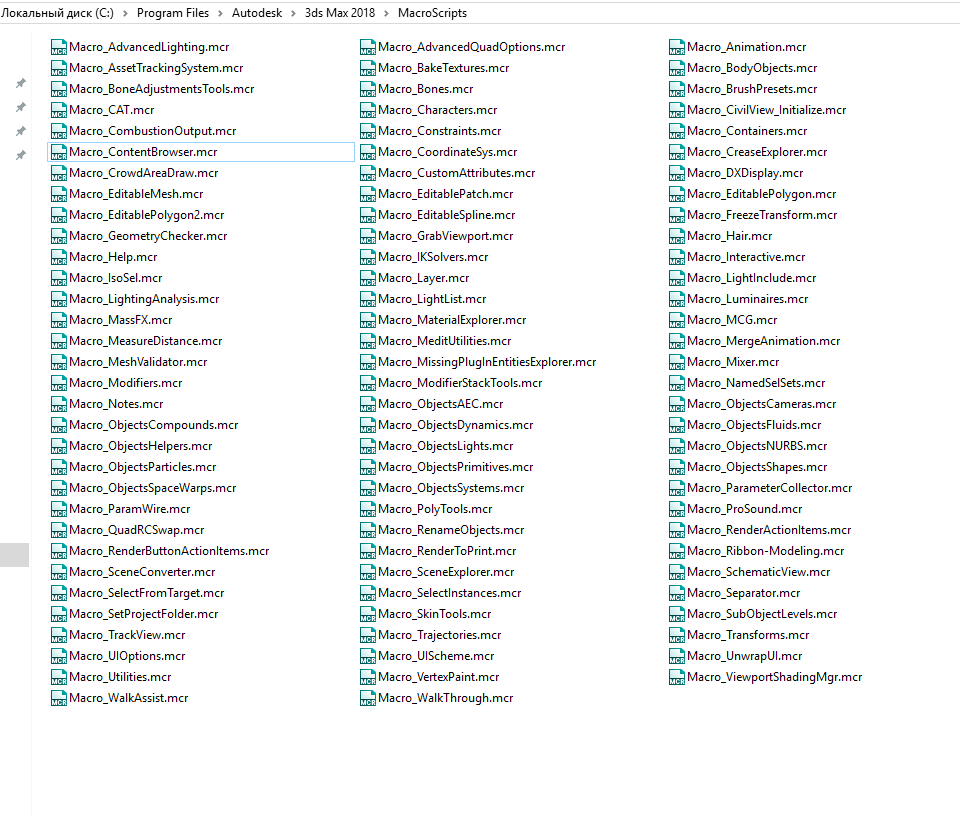Select Macro_CrowdAreaDraw.mcr file name
Viewport: 960px width, 815px height.
pyautogui.click(x=144, y=173)
